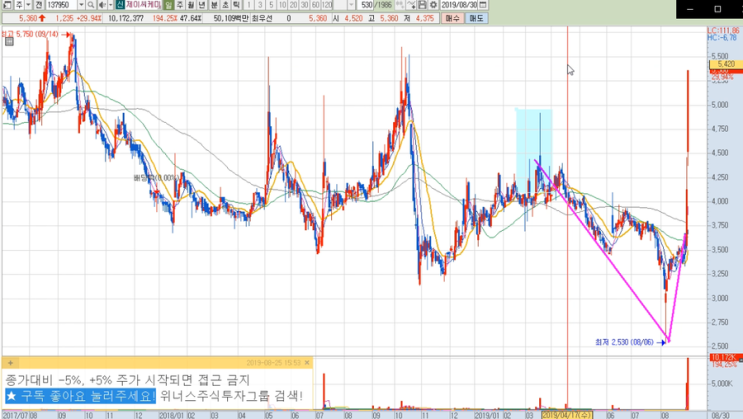Image resolution: width=743 pixels, height=419 pixels.
Task: Click the empty interval input field
Action: (x=340, y=5)
